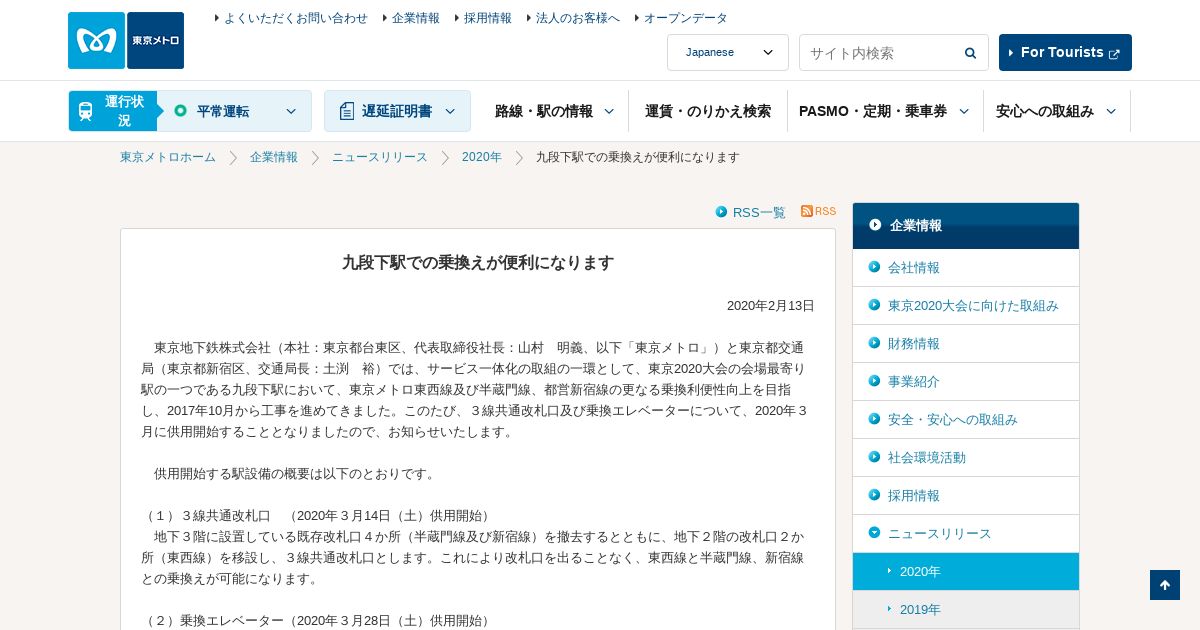
Task: Click the 企業情報 sidebar header
Action: pos(966,225)
